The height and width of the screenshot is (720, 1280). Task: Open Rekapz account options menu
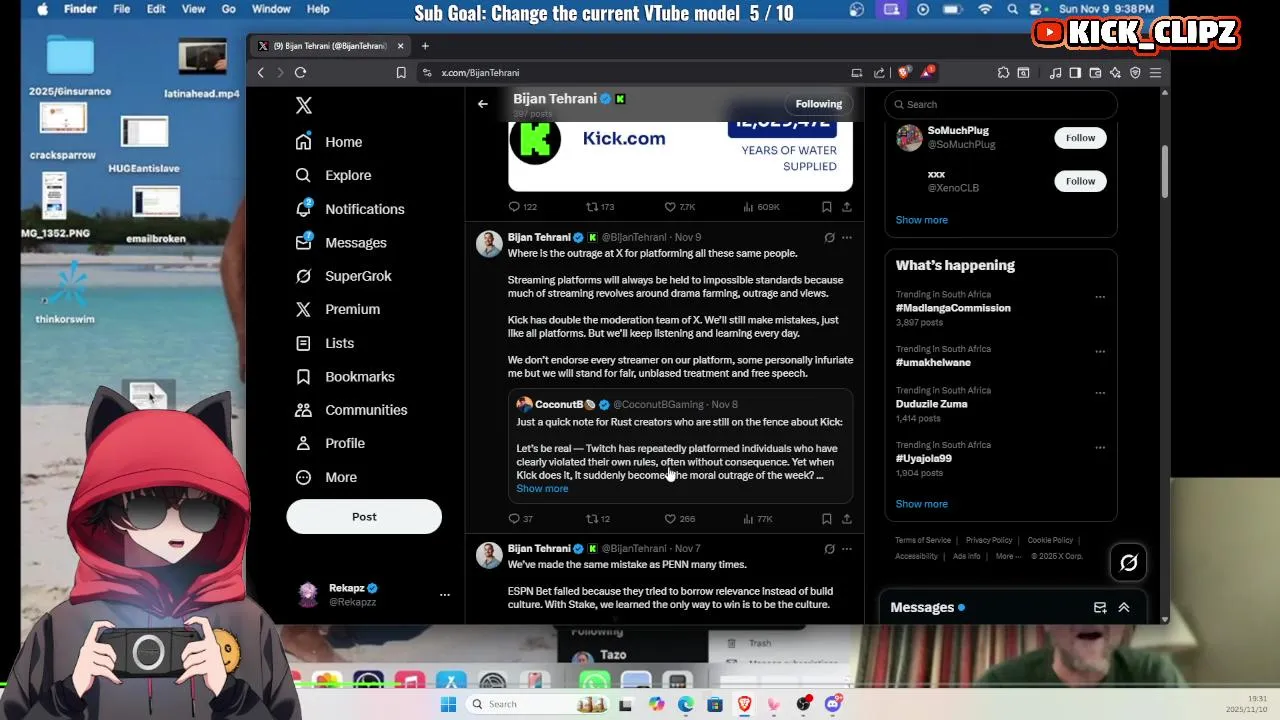coord(445,595)
